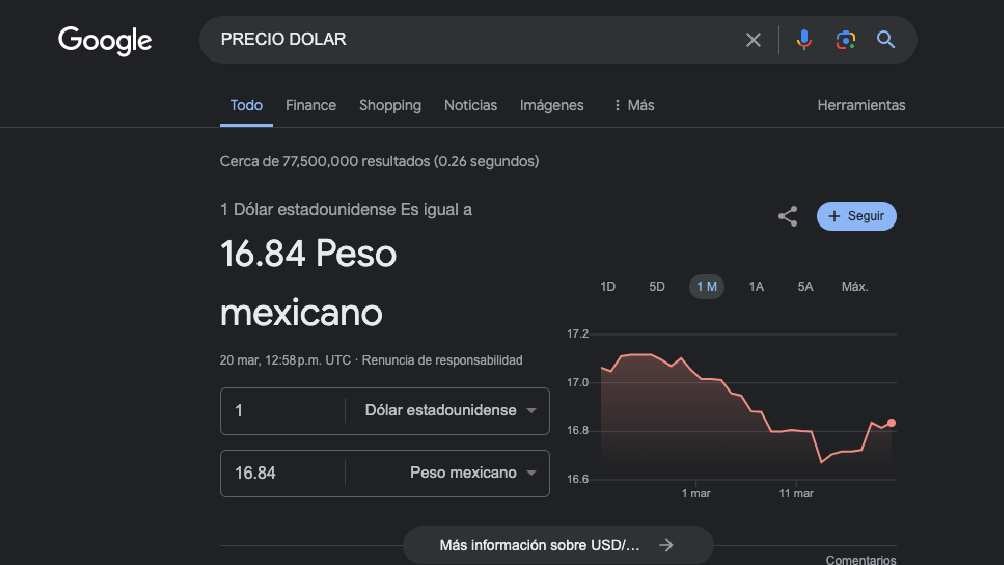Viewport: 1004px width, 565px height.
Task: Open Google Lens image search
Action: pyautogui.click(x=845, y=40)
